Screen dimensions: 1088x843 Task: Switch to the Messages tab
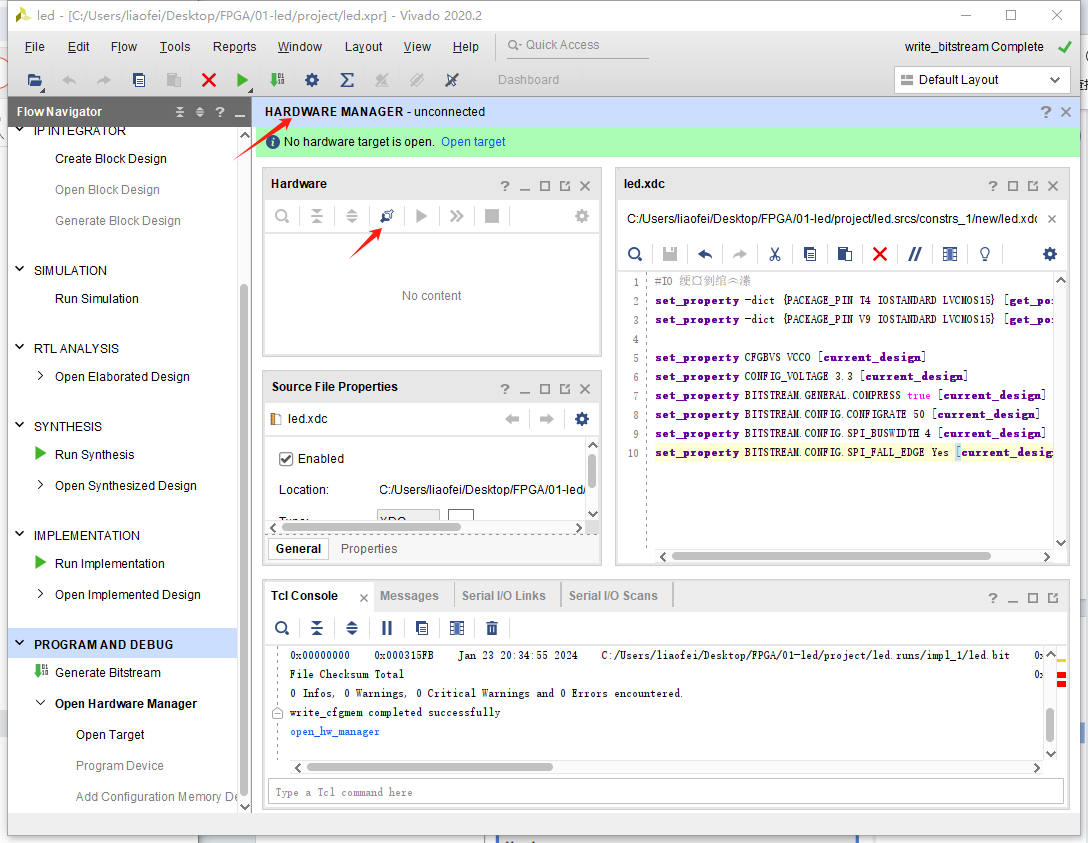coord(409,595)
